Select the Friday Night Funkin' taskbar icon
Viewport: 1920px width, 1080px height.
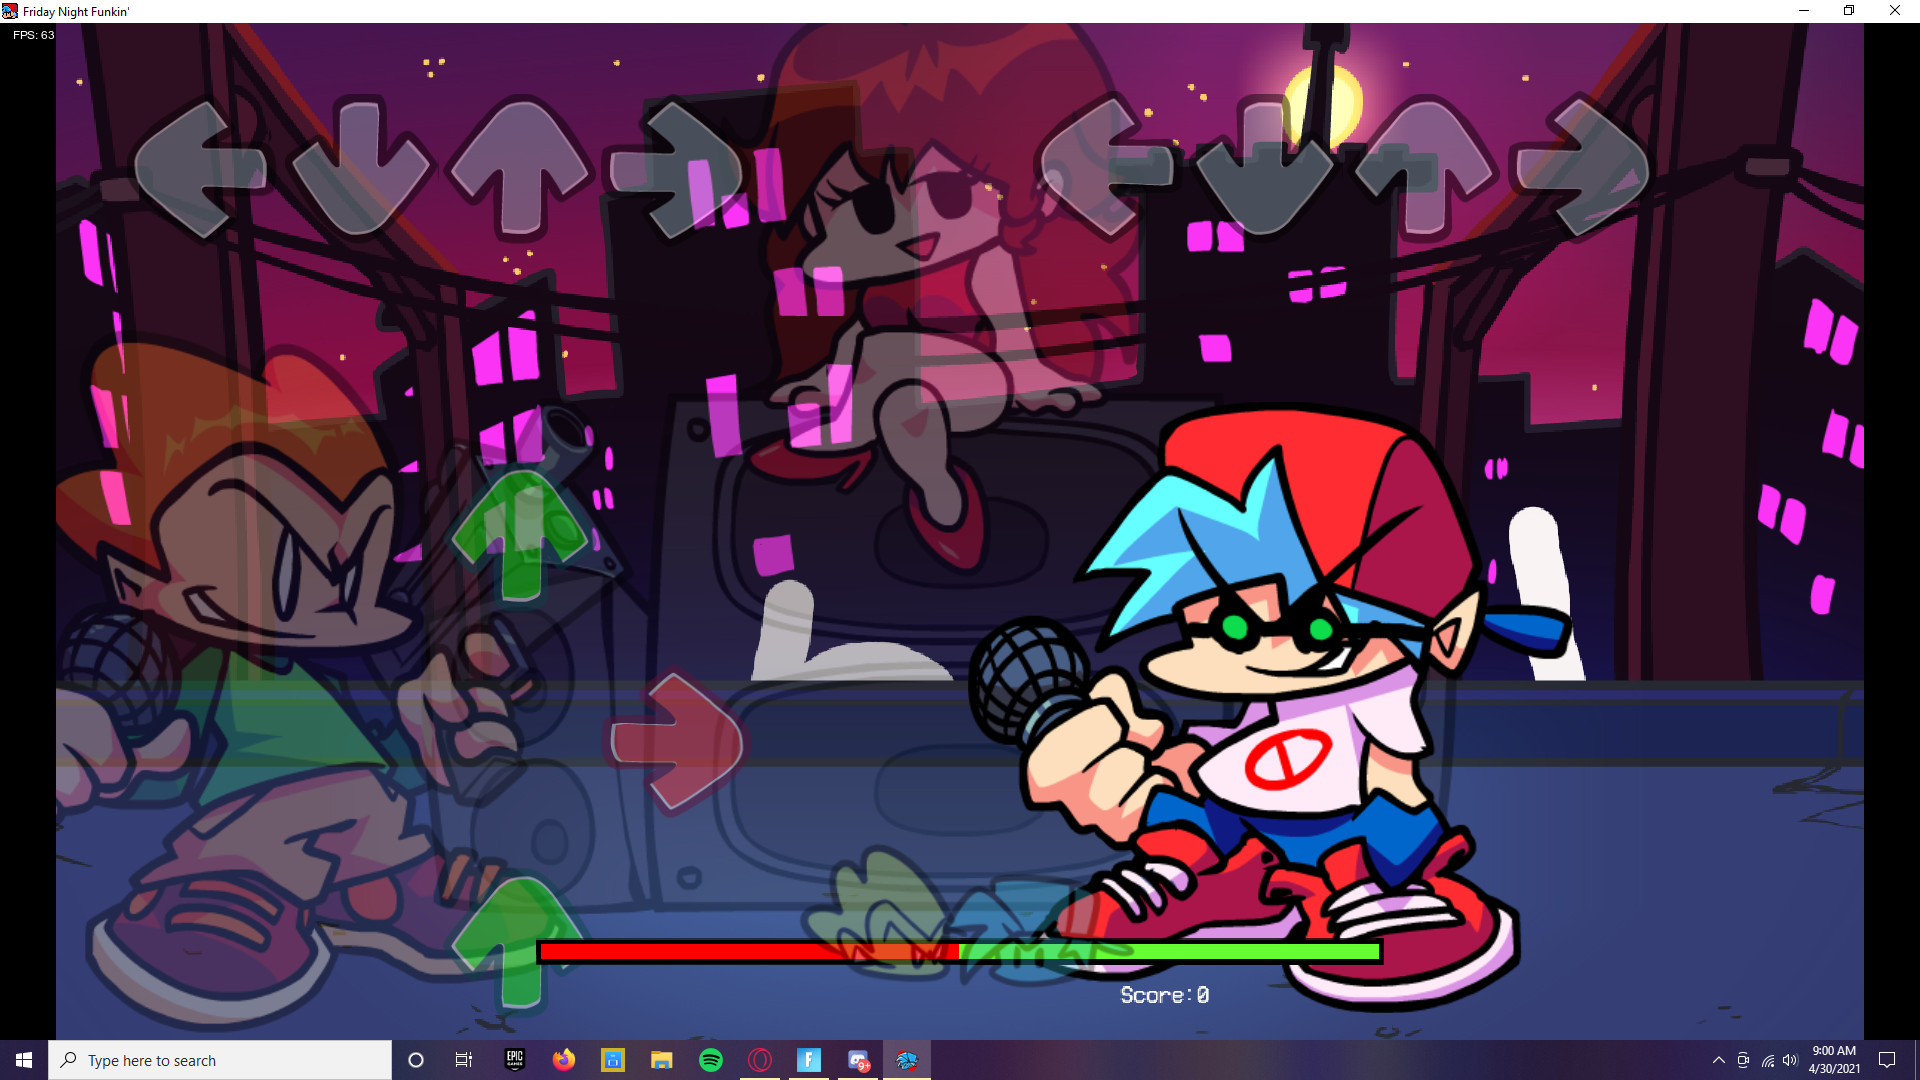click(x=907, y=1060)
